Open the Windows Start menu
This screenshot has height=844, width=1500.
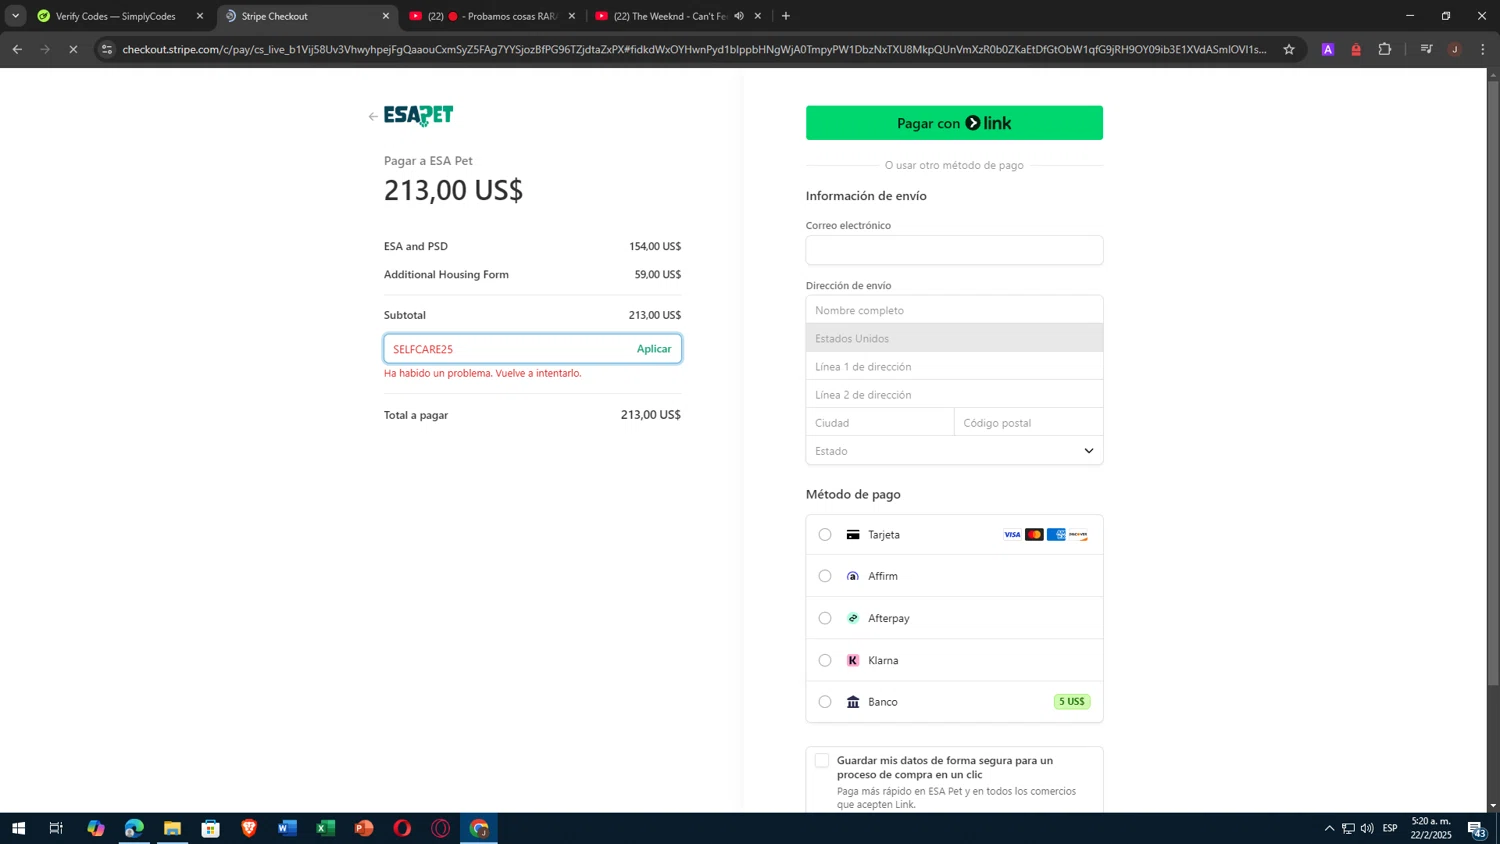(x=18, y=828)
